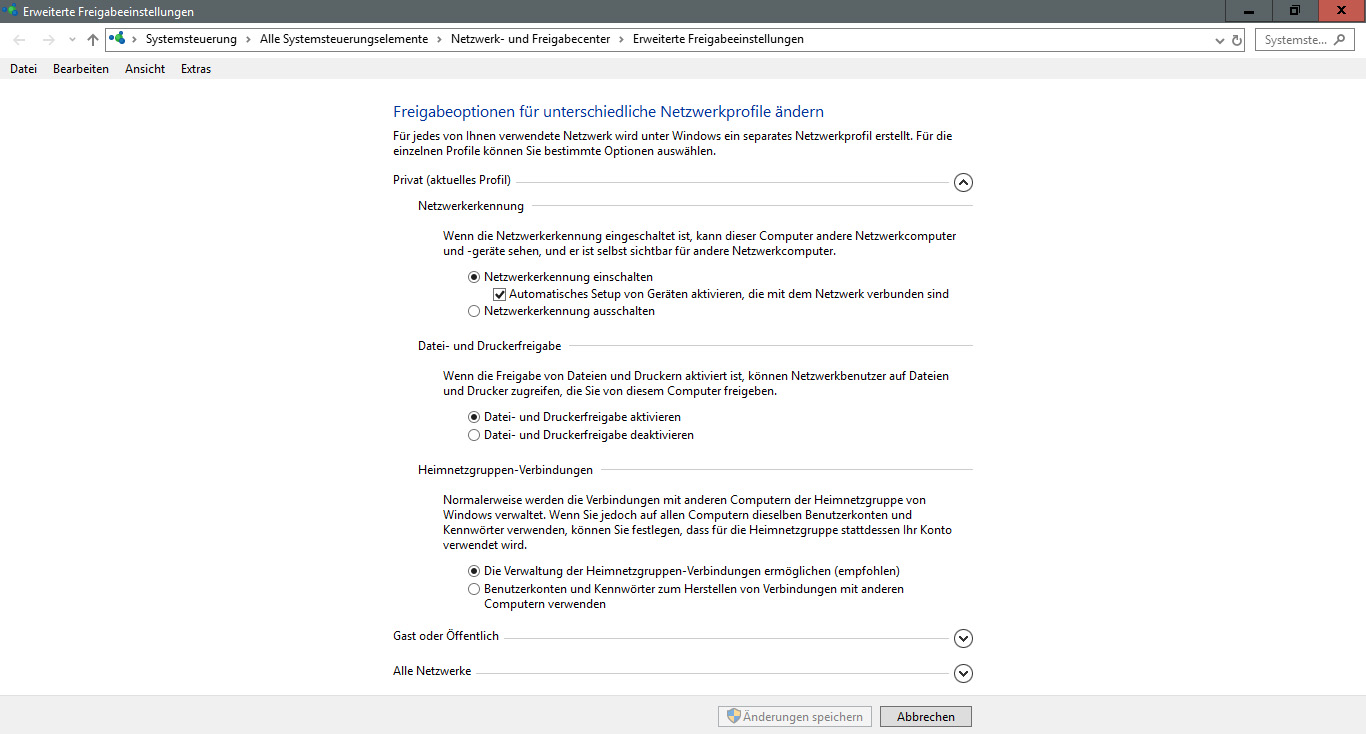This screenshot has height=734, width=1366.
Task: Click the Änderungen speichern button
Action: point(795,716)
